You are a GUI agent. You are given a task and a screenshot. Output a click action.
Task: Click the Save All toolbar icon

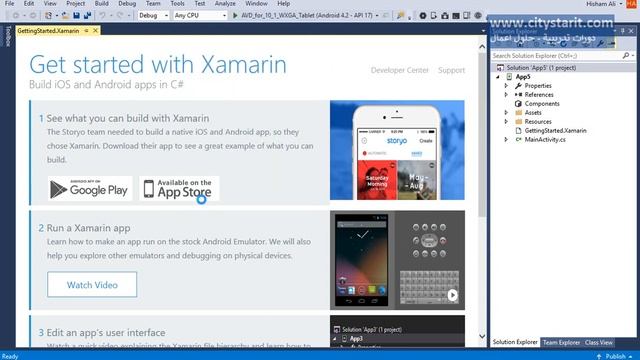[x=87, y=16]
